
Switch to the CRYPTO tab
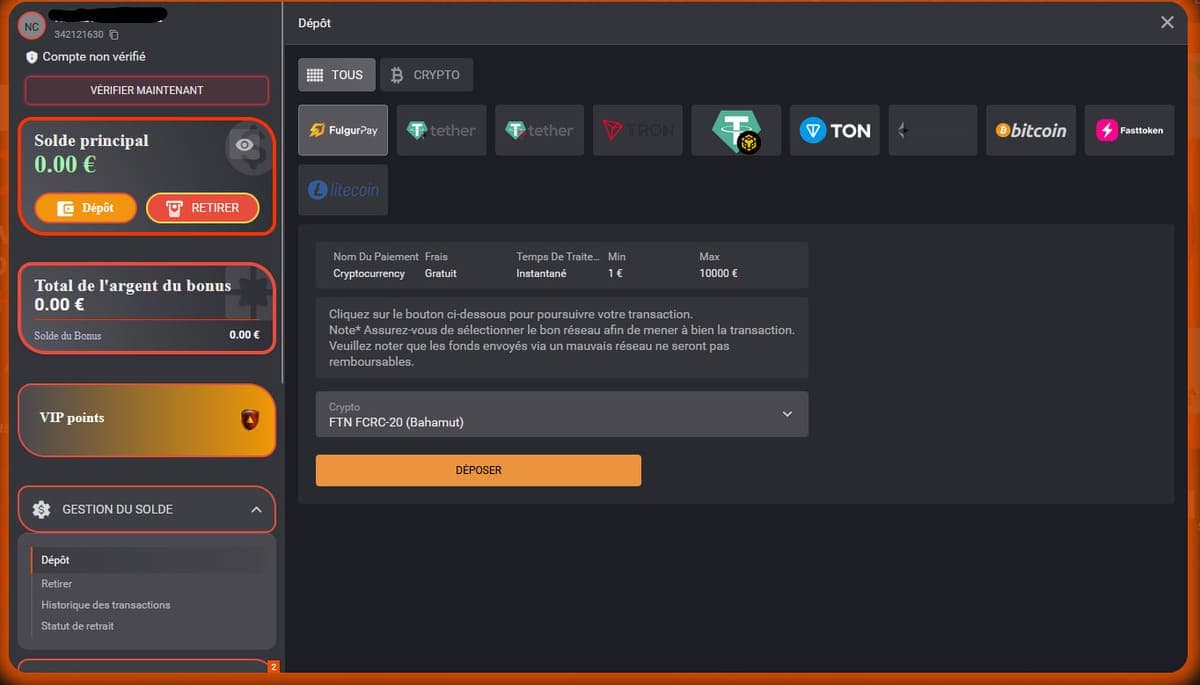[x=426, y=75]
